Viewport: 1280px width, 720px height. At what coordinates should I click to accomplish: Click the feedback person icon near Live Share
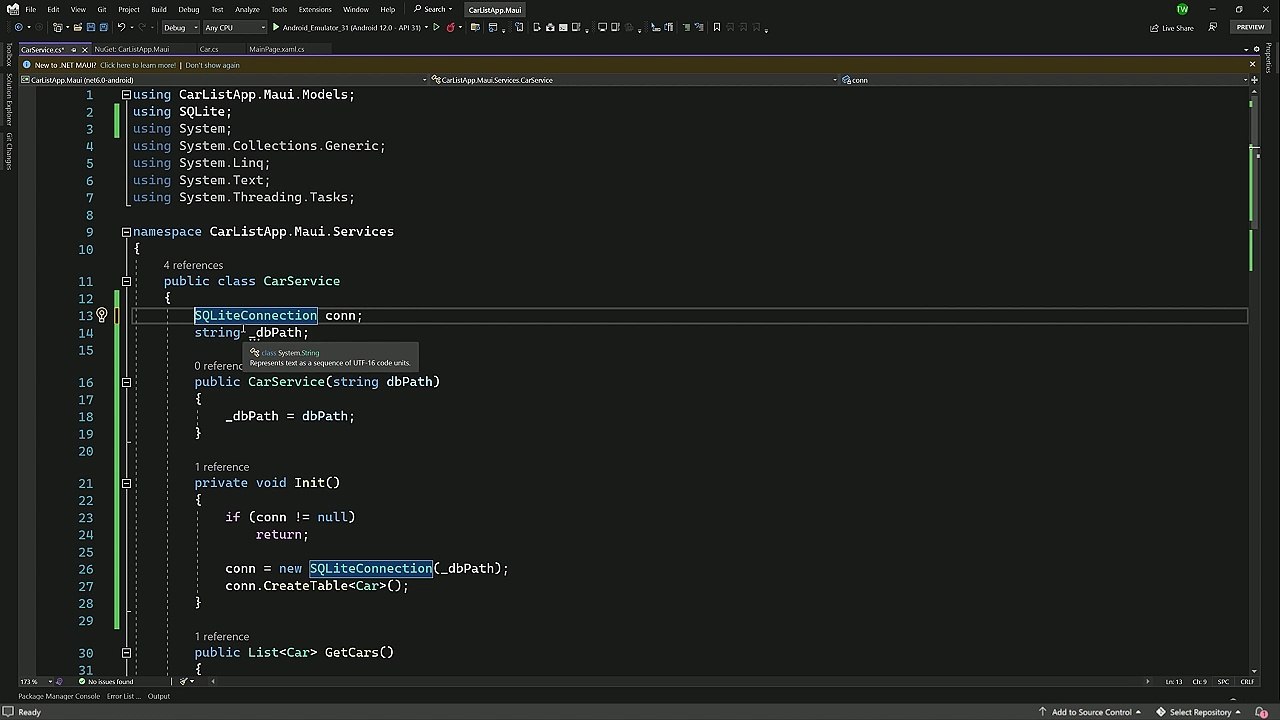point(1212,27)
